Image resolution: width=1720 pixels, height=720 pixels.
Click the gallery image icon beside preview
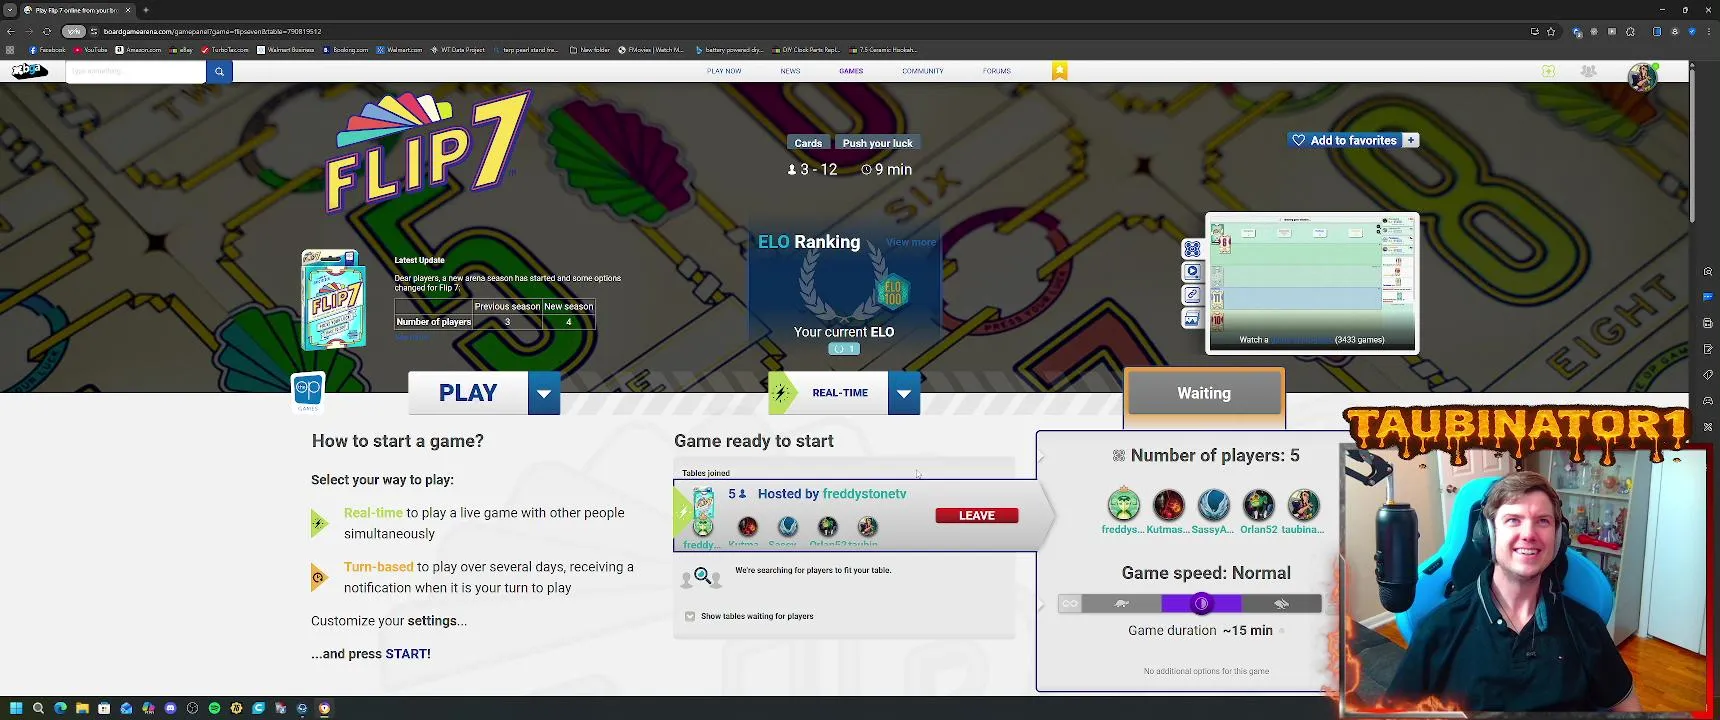[x=1192, y=319]
